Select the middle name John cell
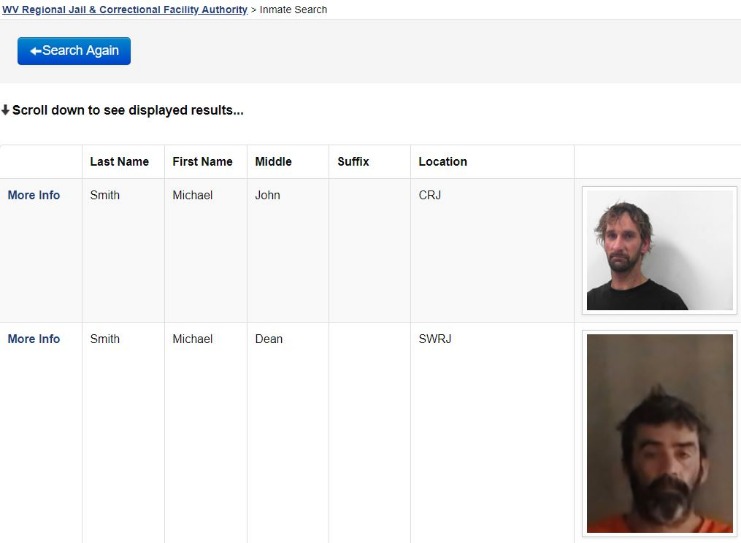The image size is (741, 543). tap(268, 195)
